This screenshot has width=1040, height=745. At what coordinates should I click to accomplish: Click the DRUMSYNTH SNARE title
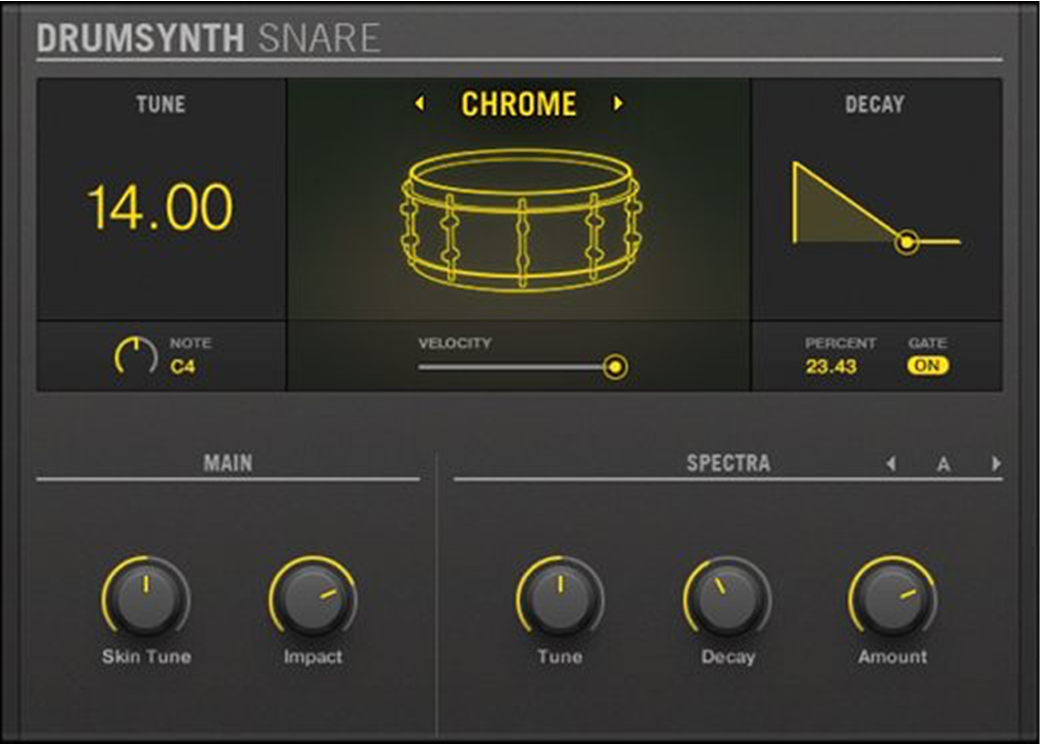[x=208, y=38]
